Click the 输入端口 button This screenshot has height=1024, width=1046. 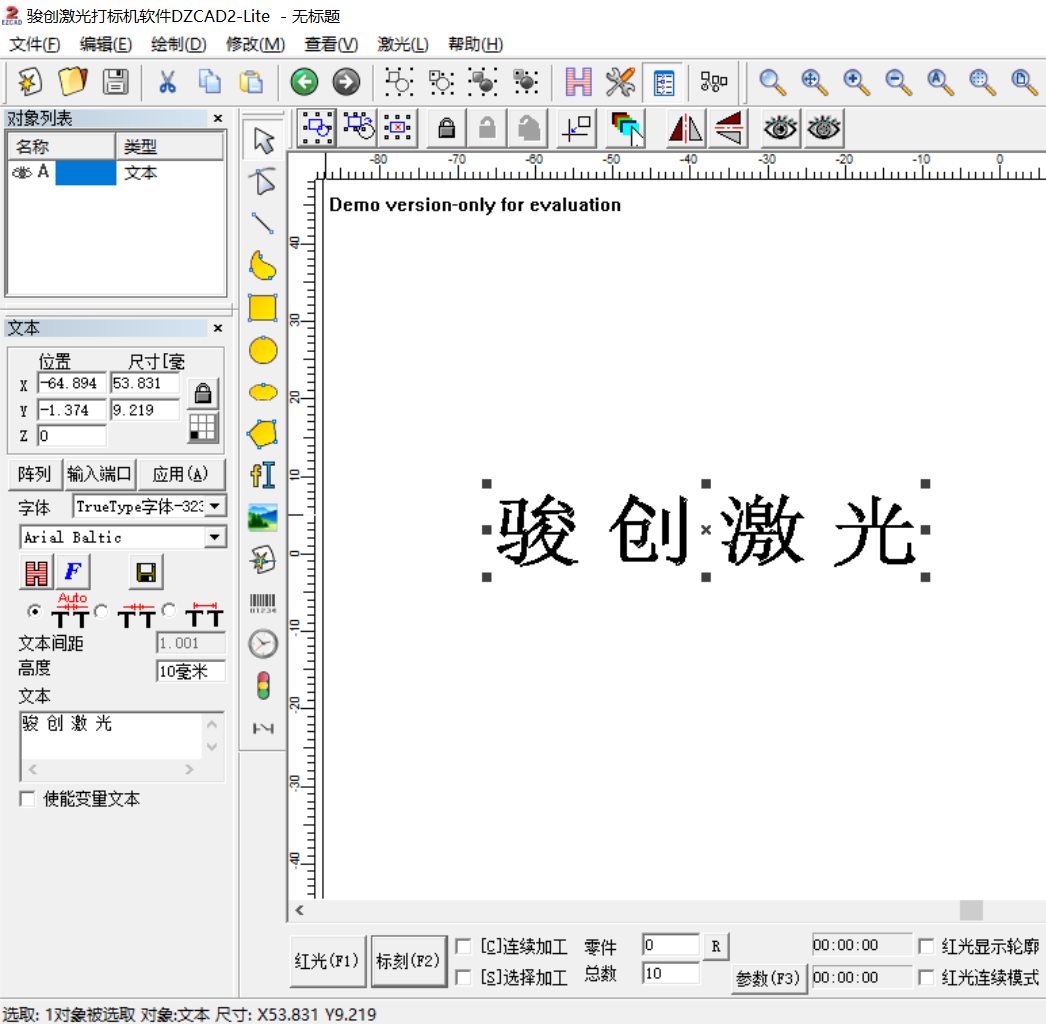coord(99,474)
